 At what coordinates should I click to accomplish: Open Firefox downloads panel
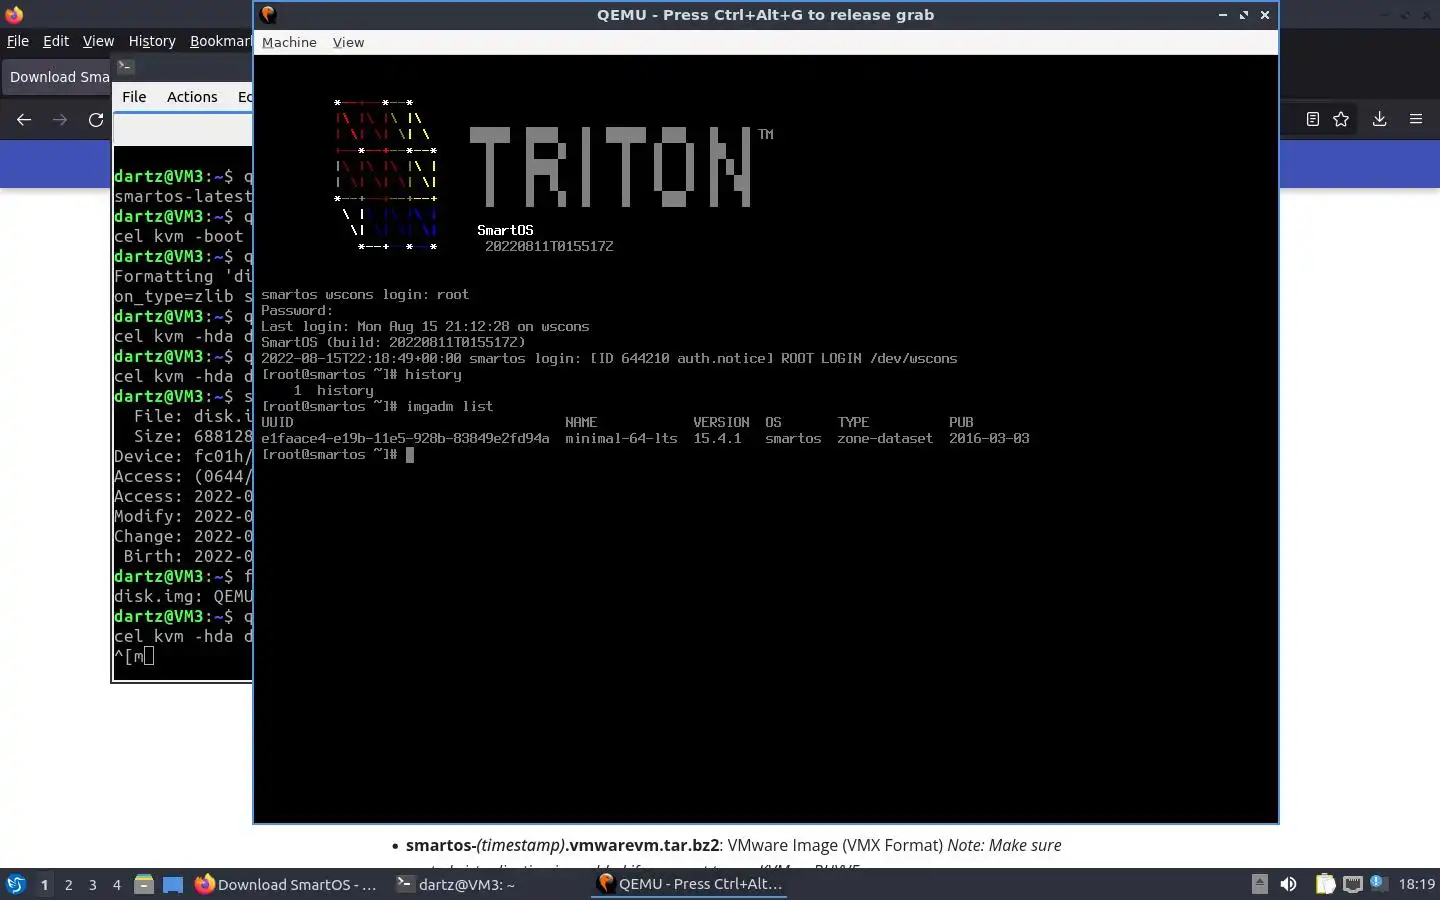coord(1379,119)
